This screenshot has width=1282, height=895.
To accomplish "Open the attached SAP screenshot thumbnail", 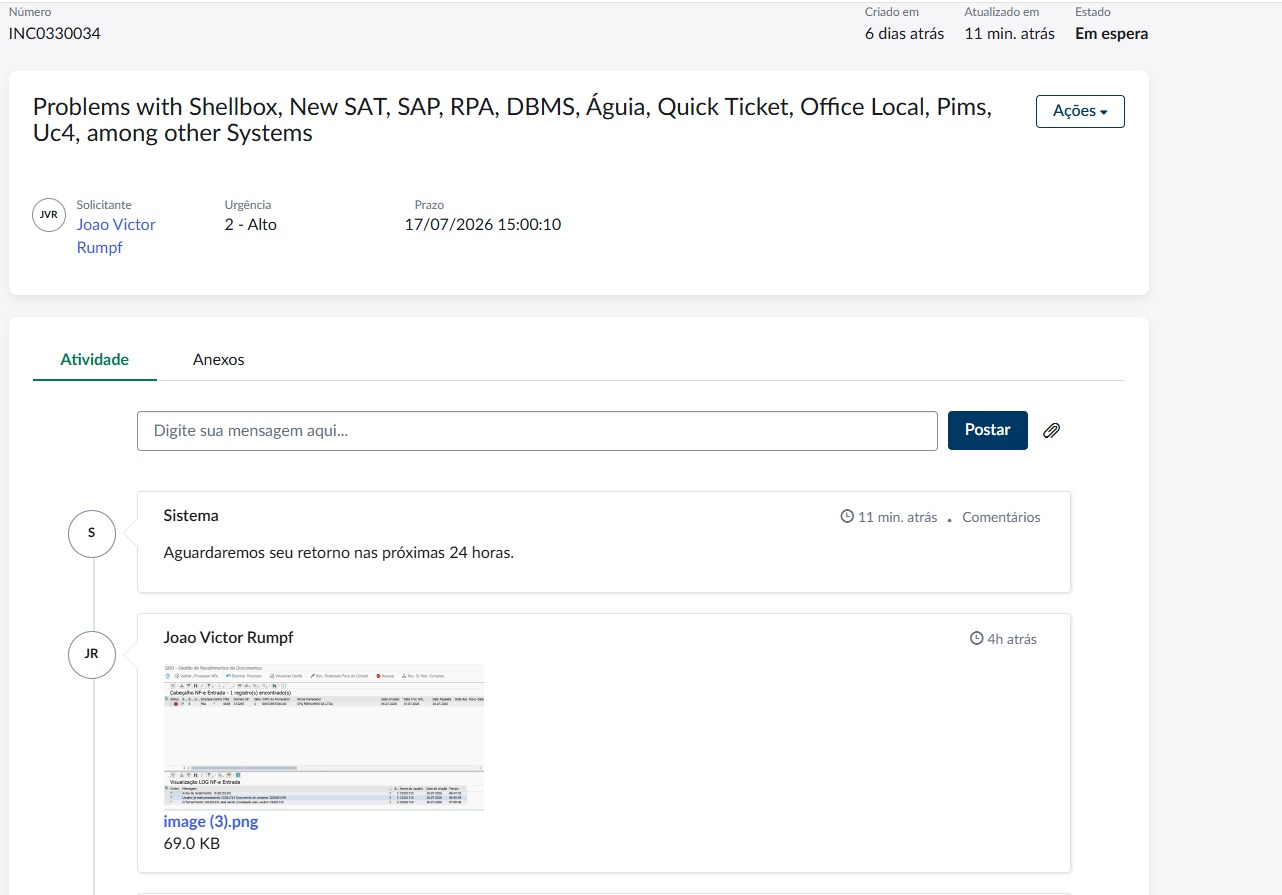I will (x=323, y=736).
